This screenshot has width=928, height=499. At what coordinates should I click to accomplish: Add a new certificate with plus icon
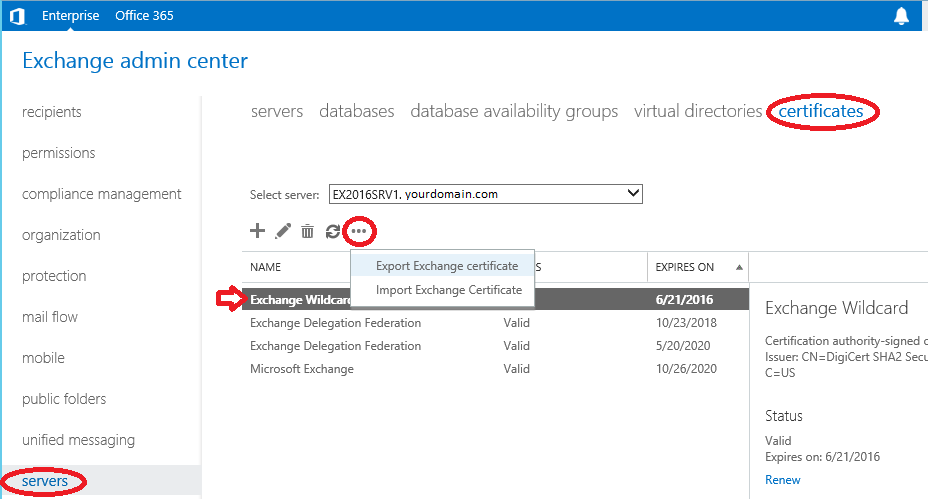[x=257, y=231]
